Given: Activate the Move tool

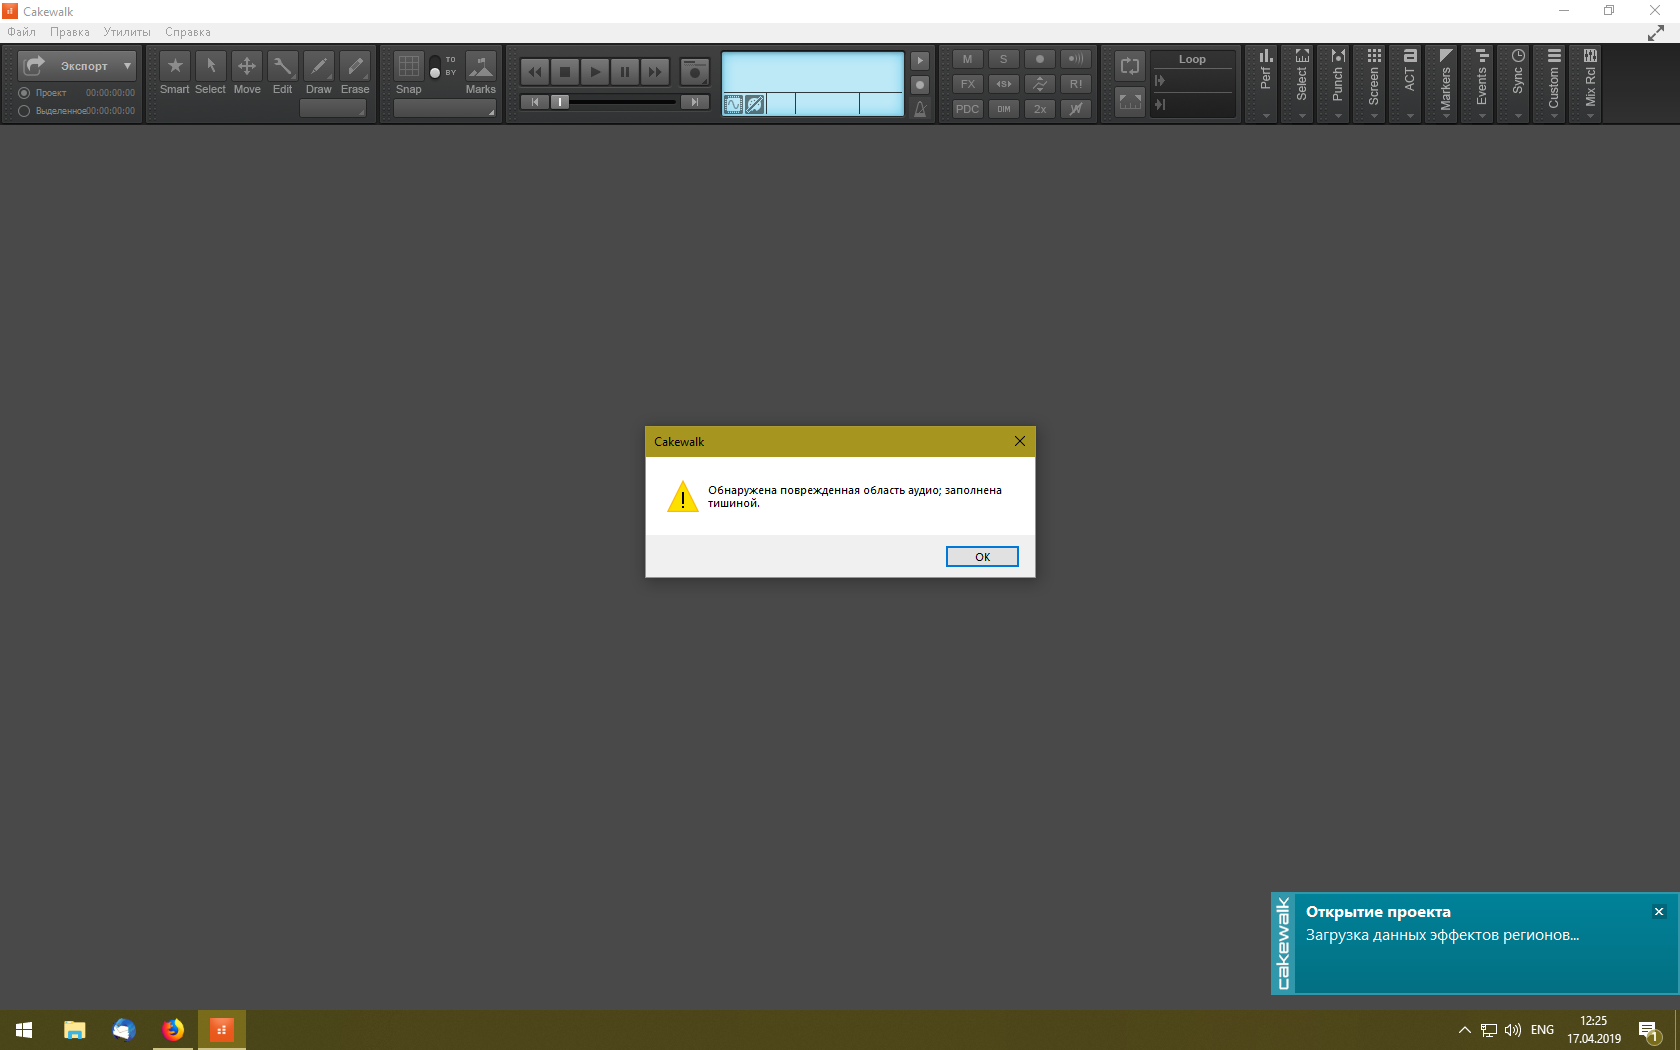Looking at the screenshot, I should pyautogui.click(x=247, y=67).
